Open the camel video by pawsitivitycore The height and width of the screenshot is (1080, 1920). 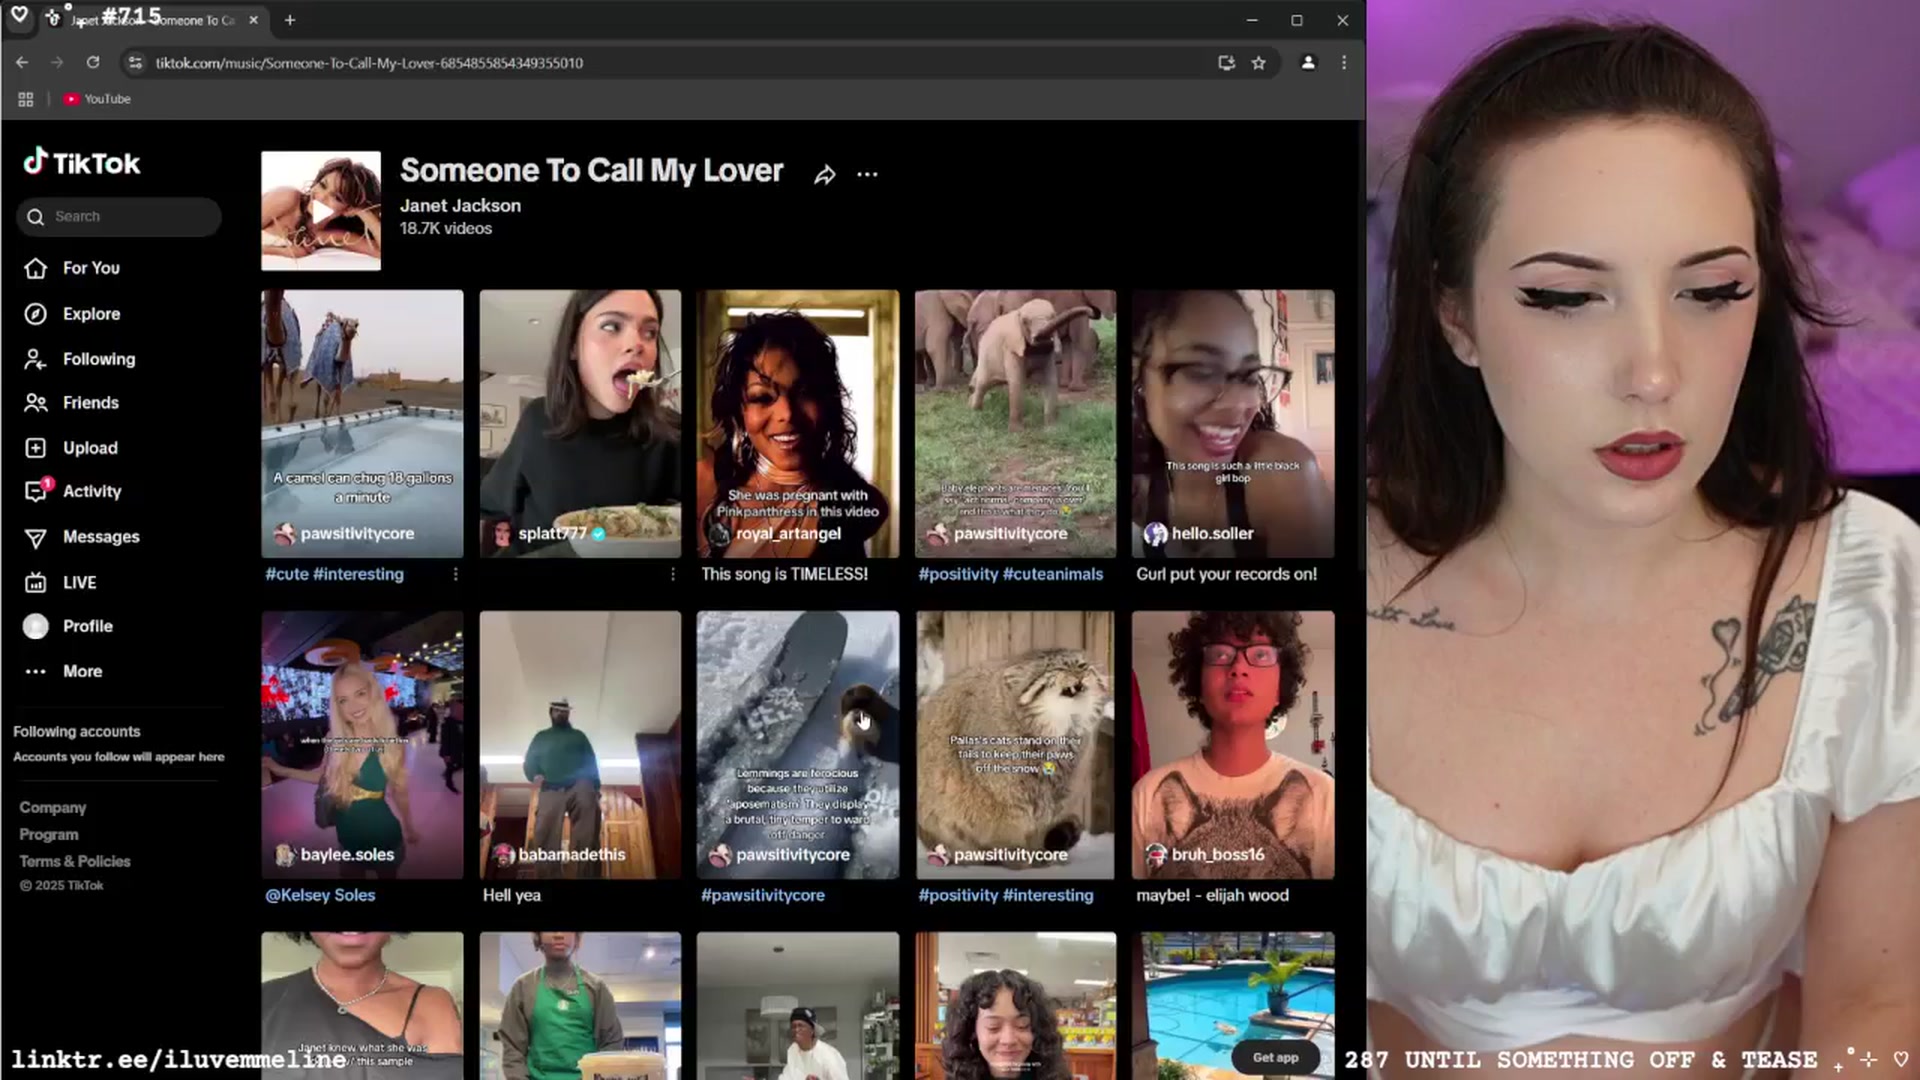[362, 423]
